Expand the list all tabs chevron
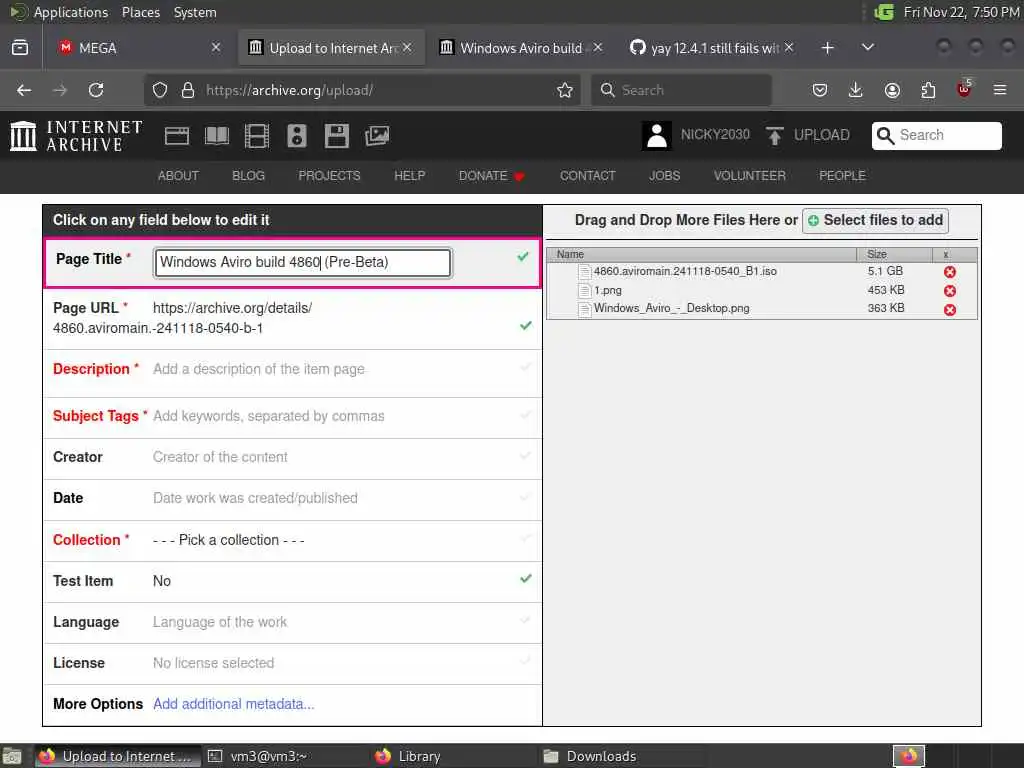 [x=868, y=48]
